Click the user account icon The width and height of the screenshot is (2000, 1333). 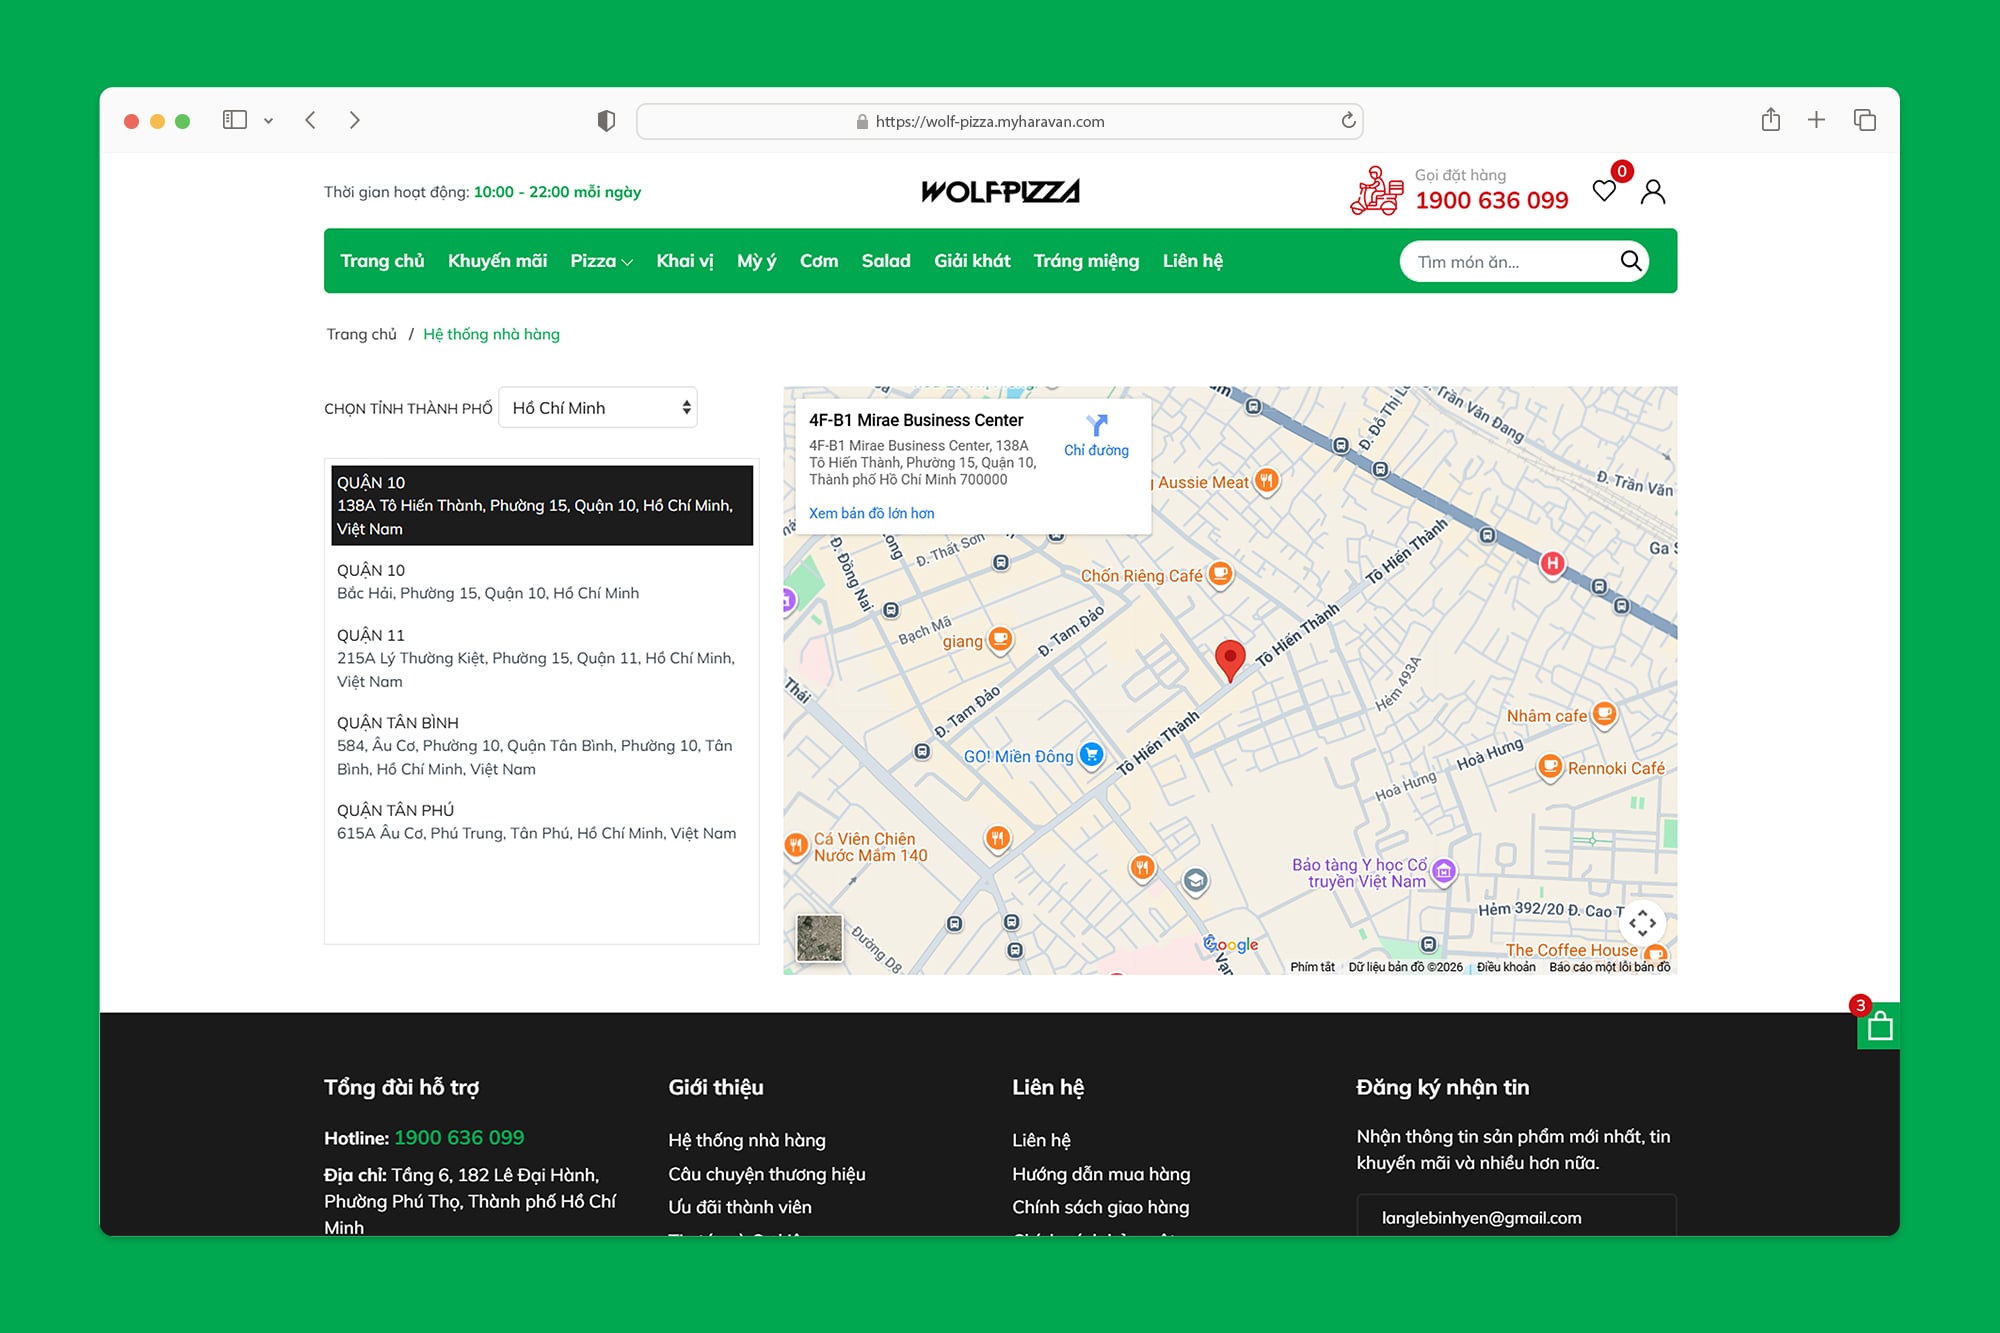1653,191
